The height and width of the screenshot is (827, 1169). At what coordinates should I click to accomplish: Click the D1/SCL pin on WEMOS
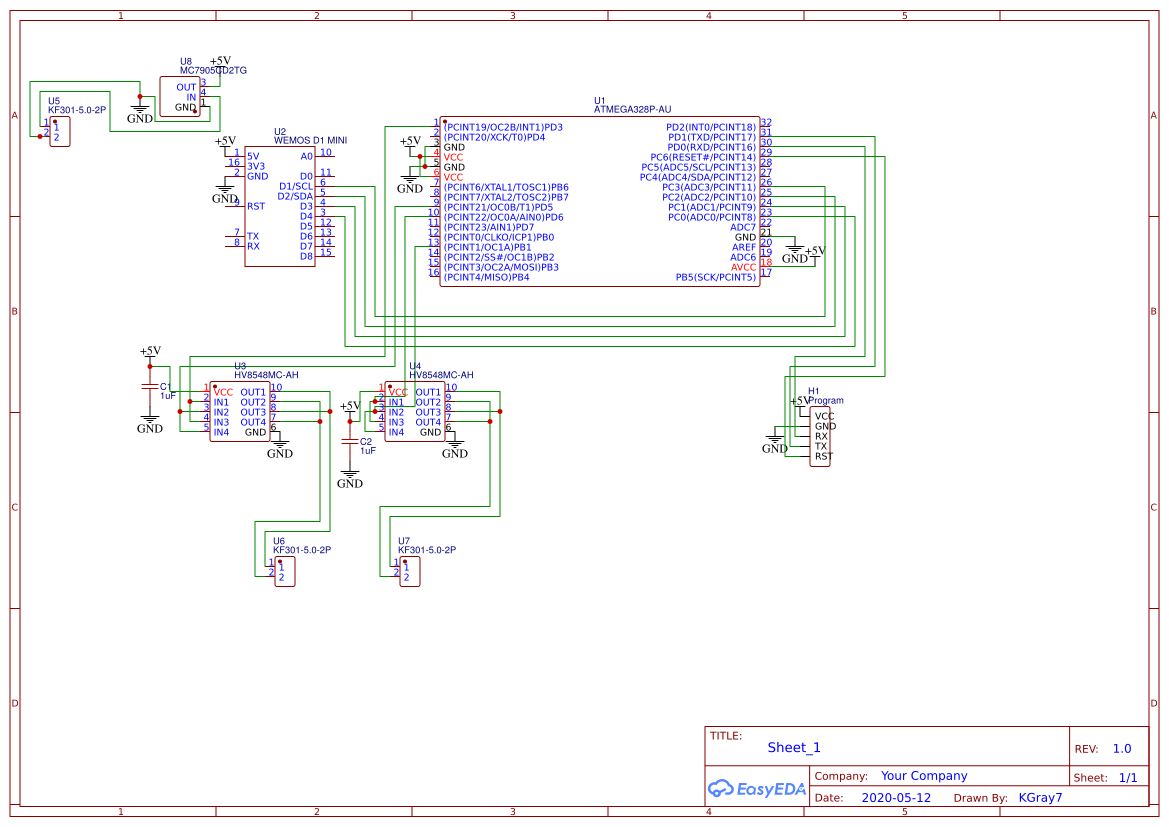[x=295, y=186]
